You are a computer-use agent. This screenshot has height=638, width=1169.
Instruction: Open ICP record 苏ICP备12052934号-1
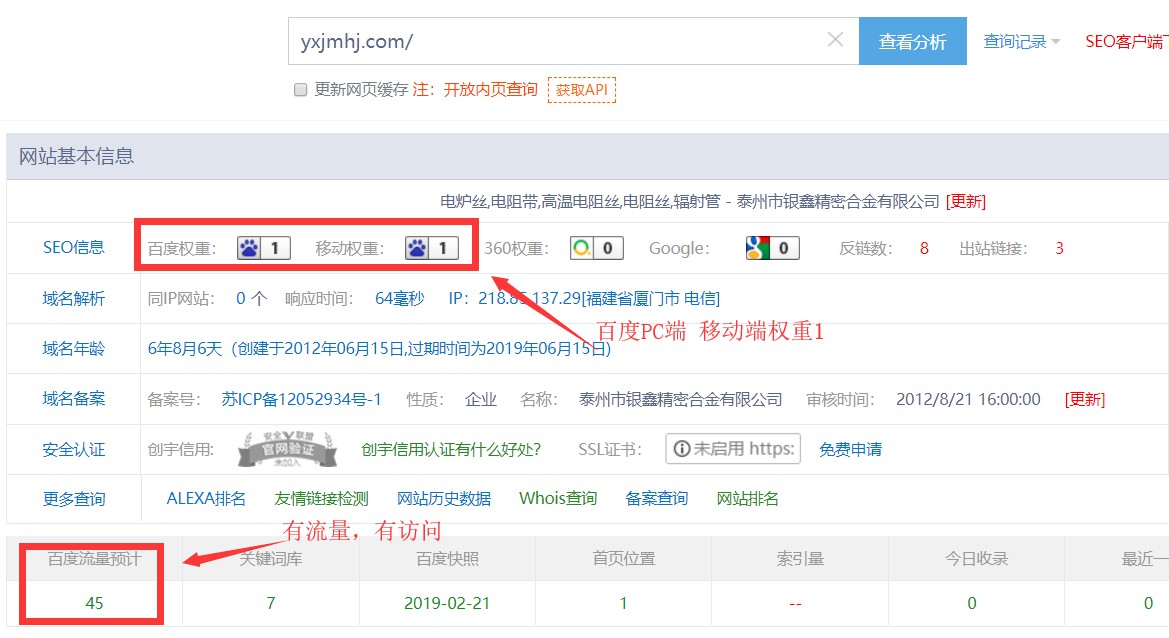(x=301, y=399)
